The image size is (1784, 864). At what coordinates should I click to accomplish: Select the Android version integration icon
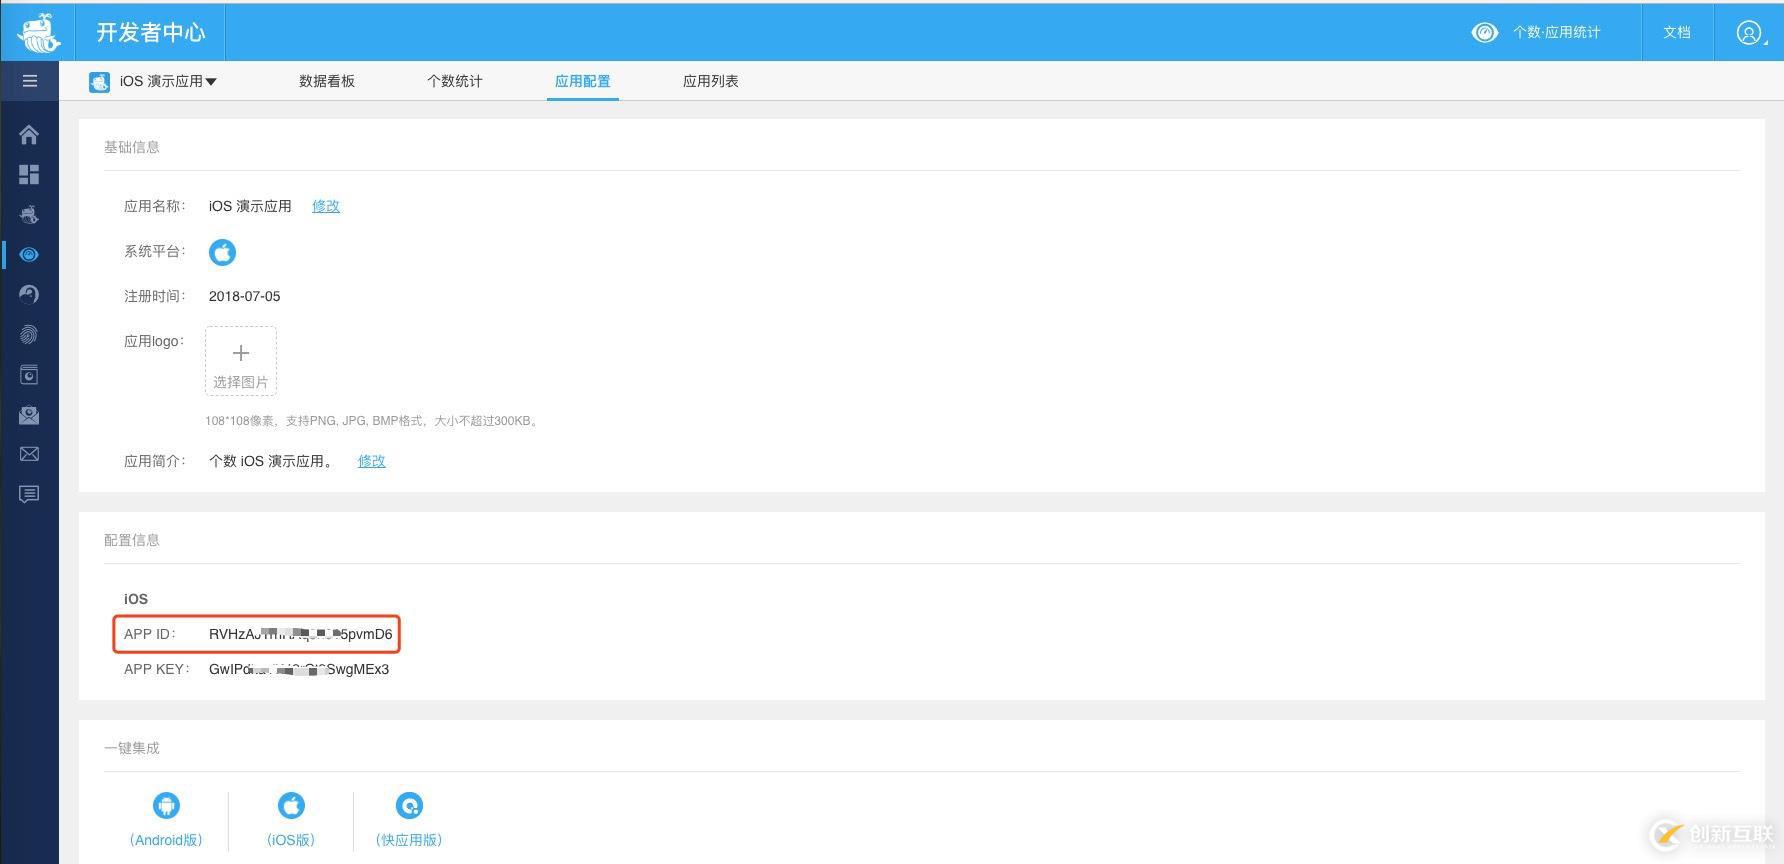[x=166, y=806]
